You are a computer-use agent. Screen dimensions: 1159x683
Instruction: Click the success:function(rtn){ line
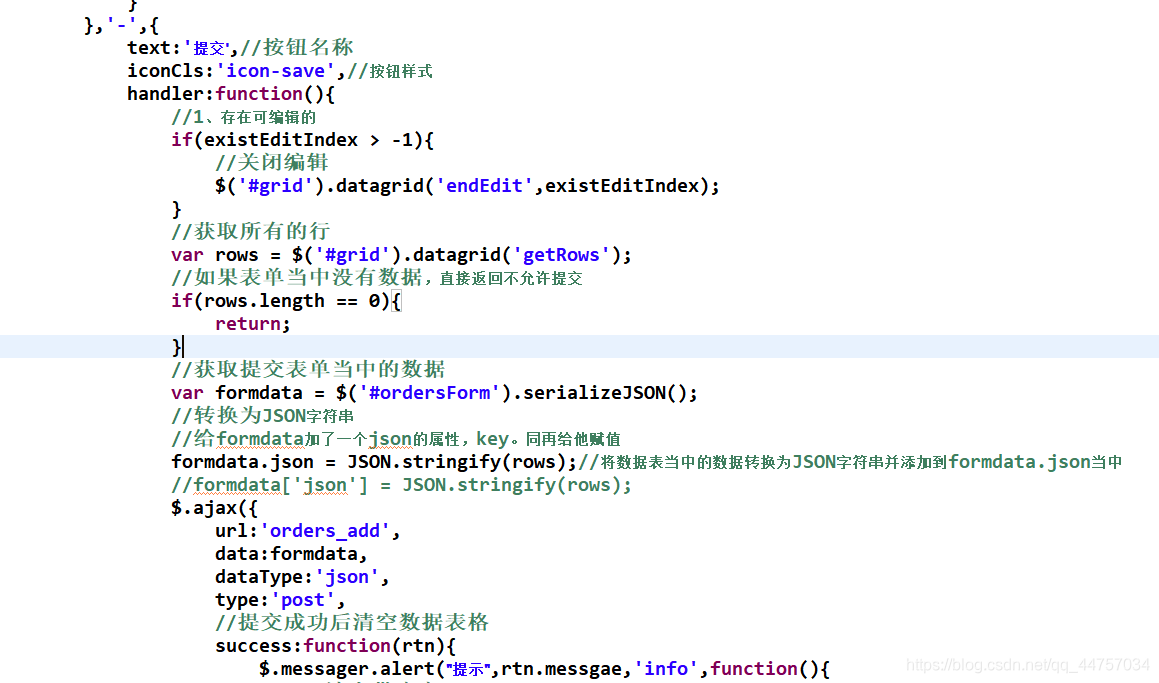point(336,646)
